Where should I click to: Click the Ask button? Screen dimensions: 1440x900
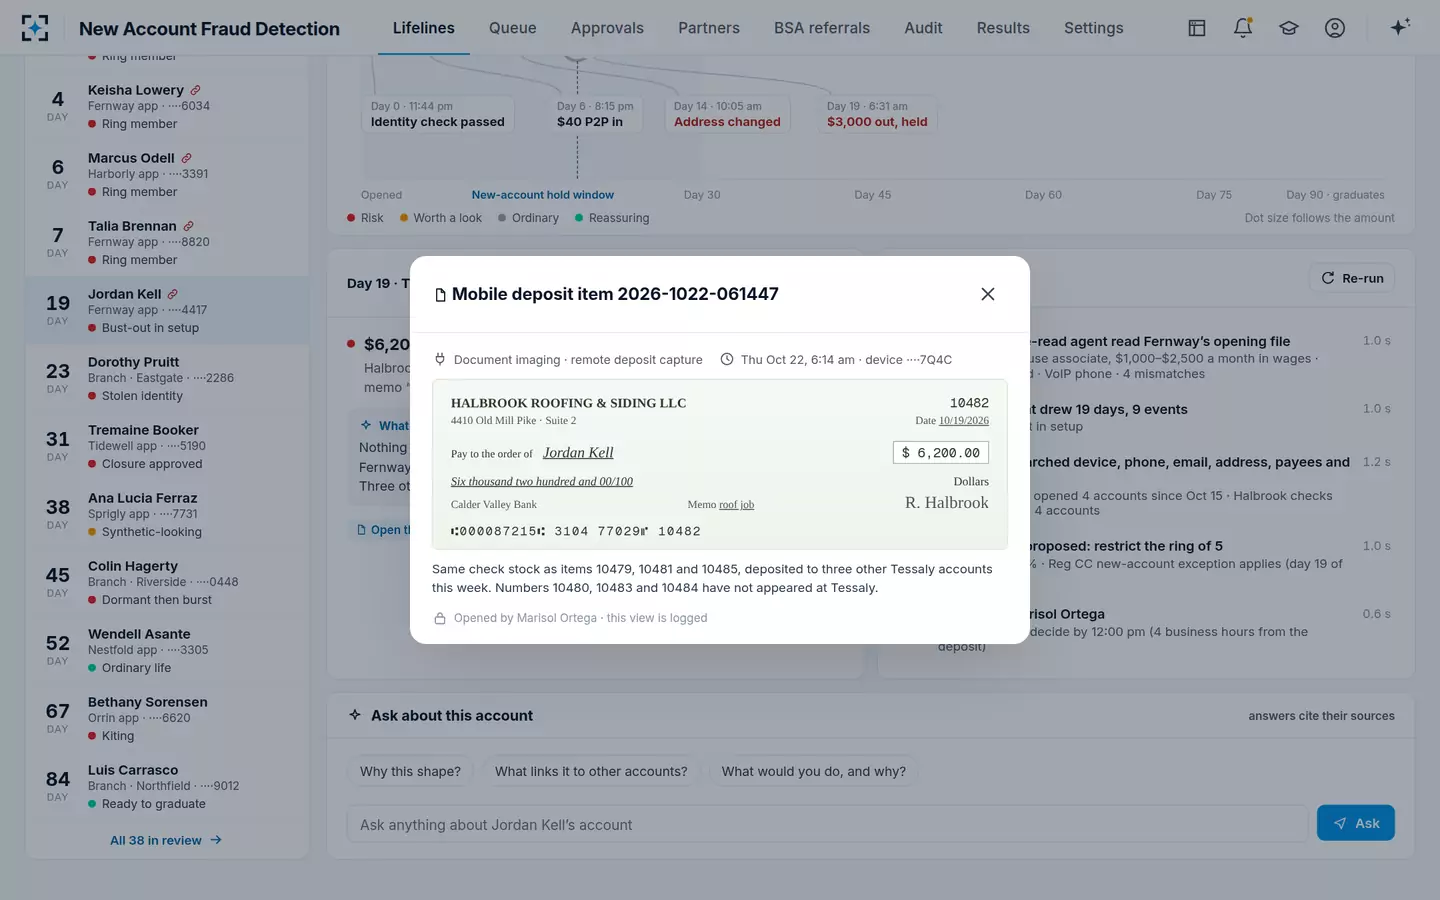(1356, 823)
